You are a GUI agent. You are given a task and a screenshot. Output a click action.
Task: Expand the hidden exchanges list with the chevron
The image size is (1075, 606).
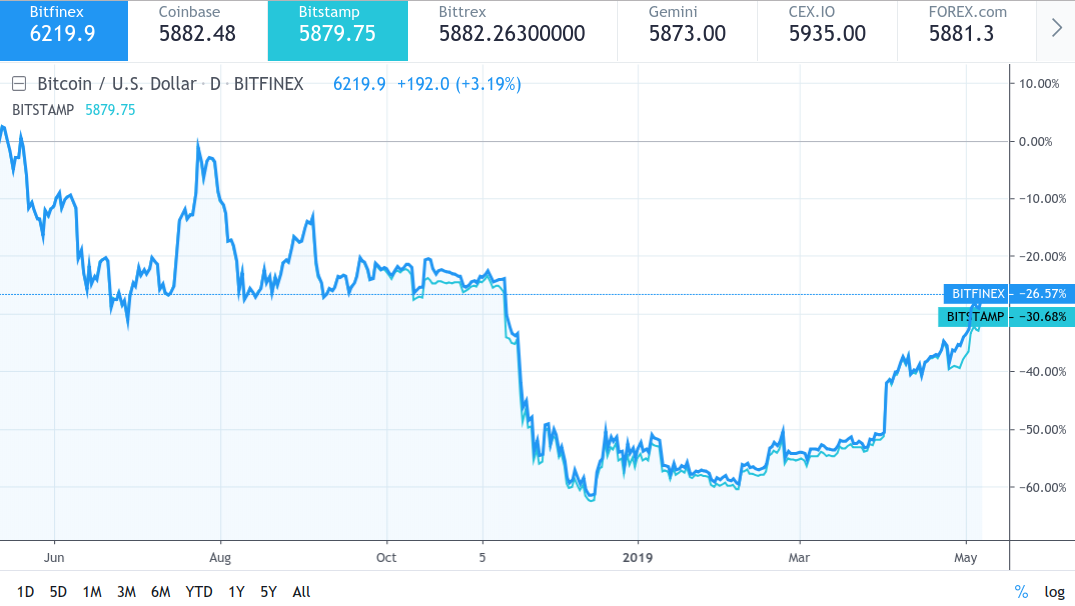point(1058,27)
